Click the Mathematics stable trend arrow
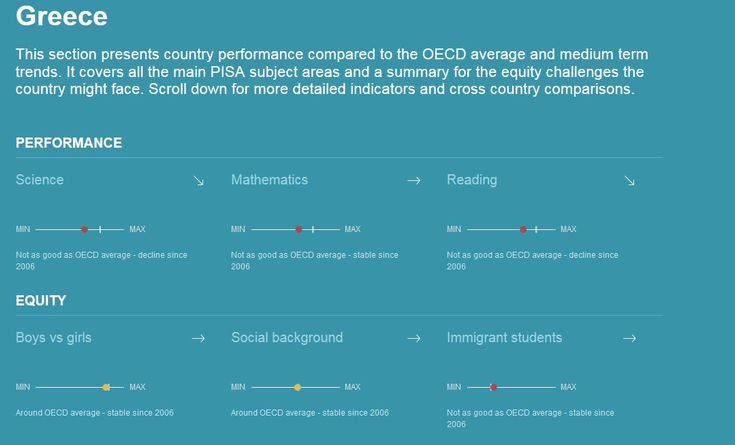735x445 pixels. click(x=414, y=181)
